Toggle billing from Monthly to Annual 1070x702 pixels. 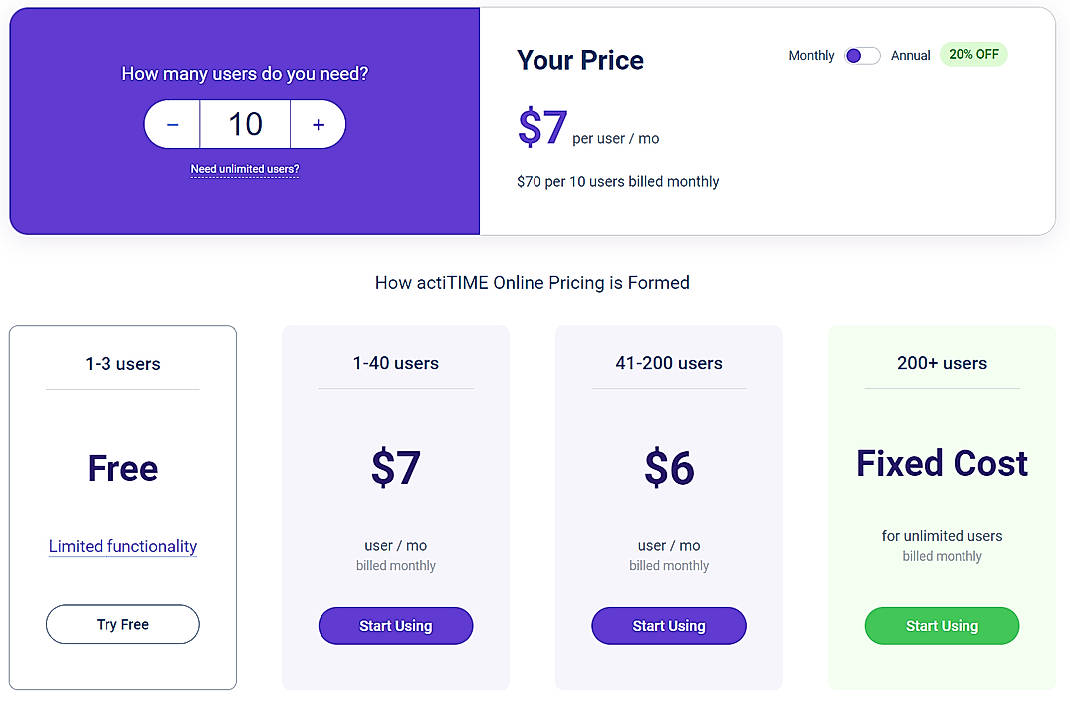pos(862,56)
